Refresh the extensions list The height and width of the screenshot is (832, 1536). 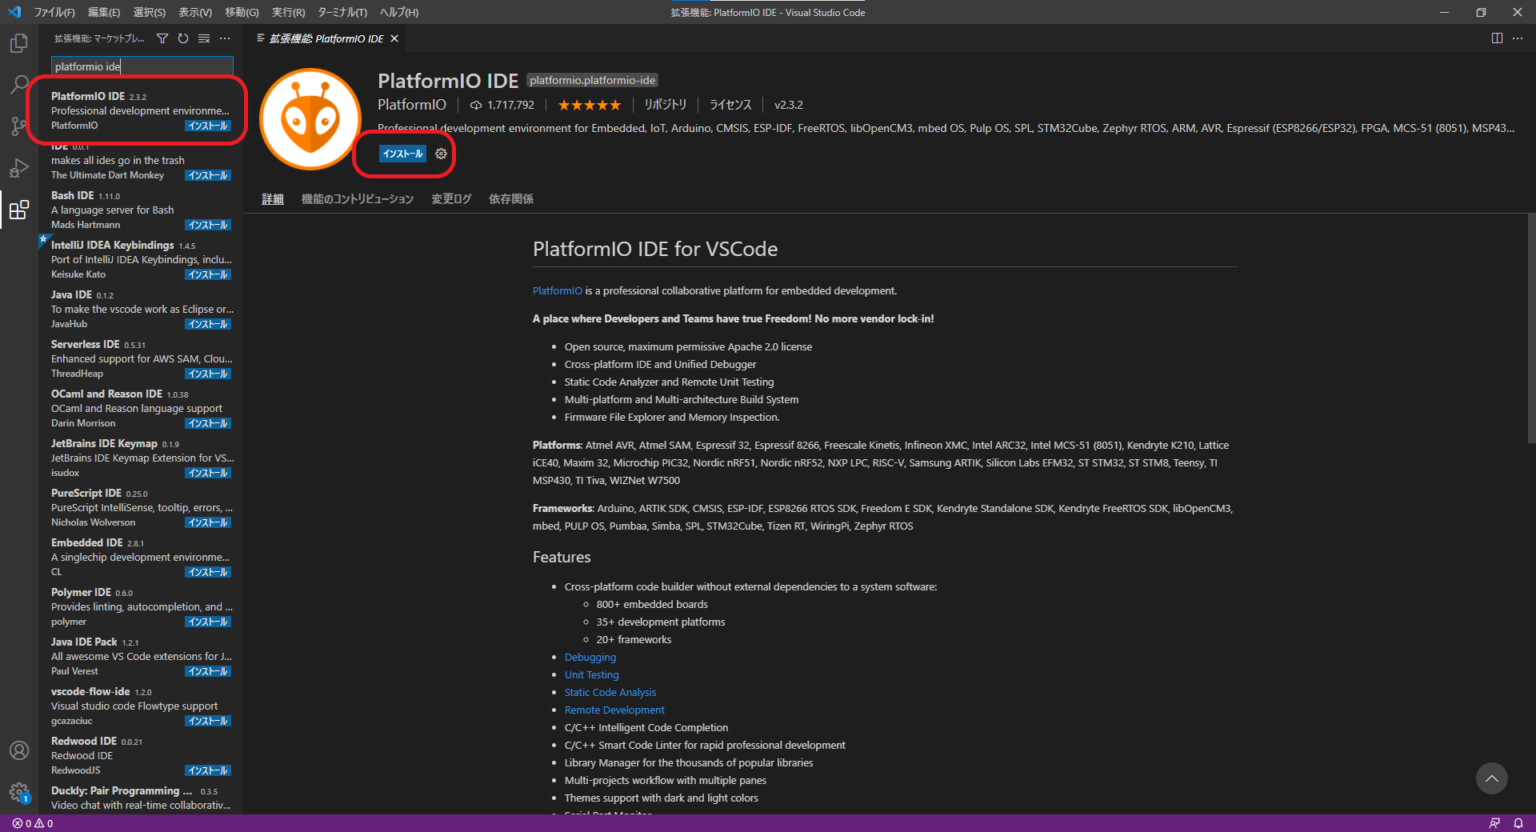(183, 39)
